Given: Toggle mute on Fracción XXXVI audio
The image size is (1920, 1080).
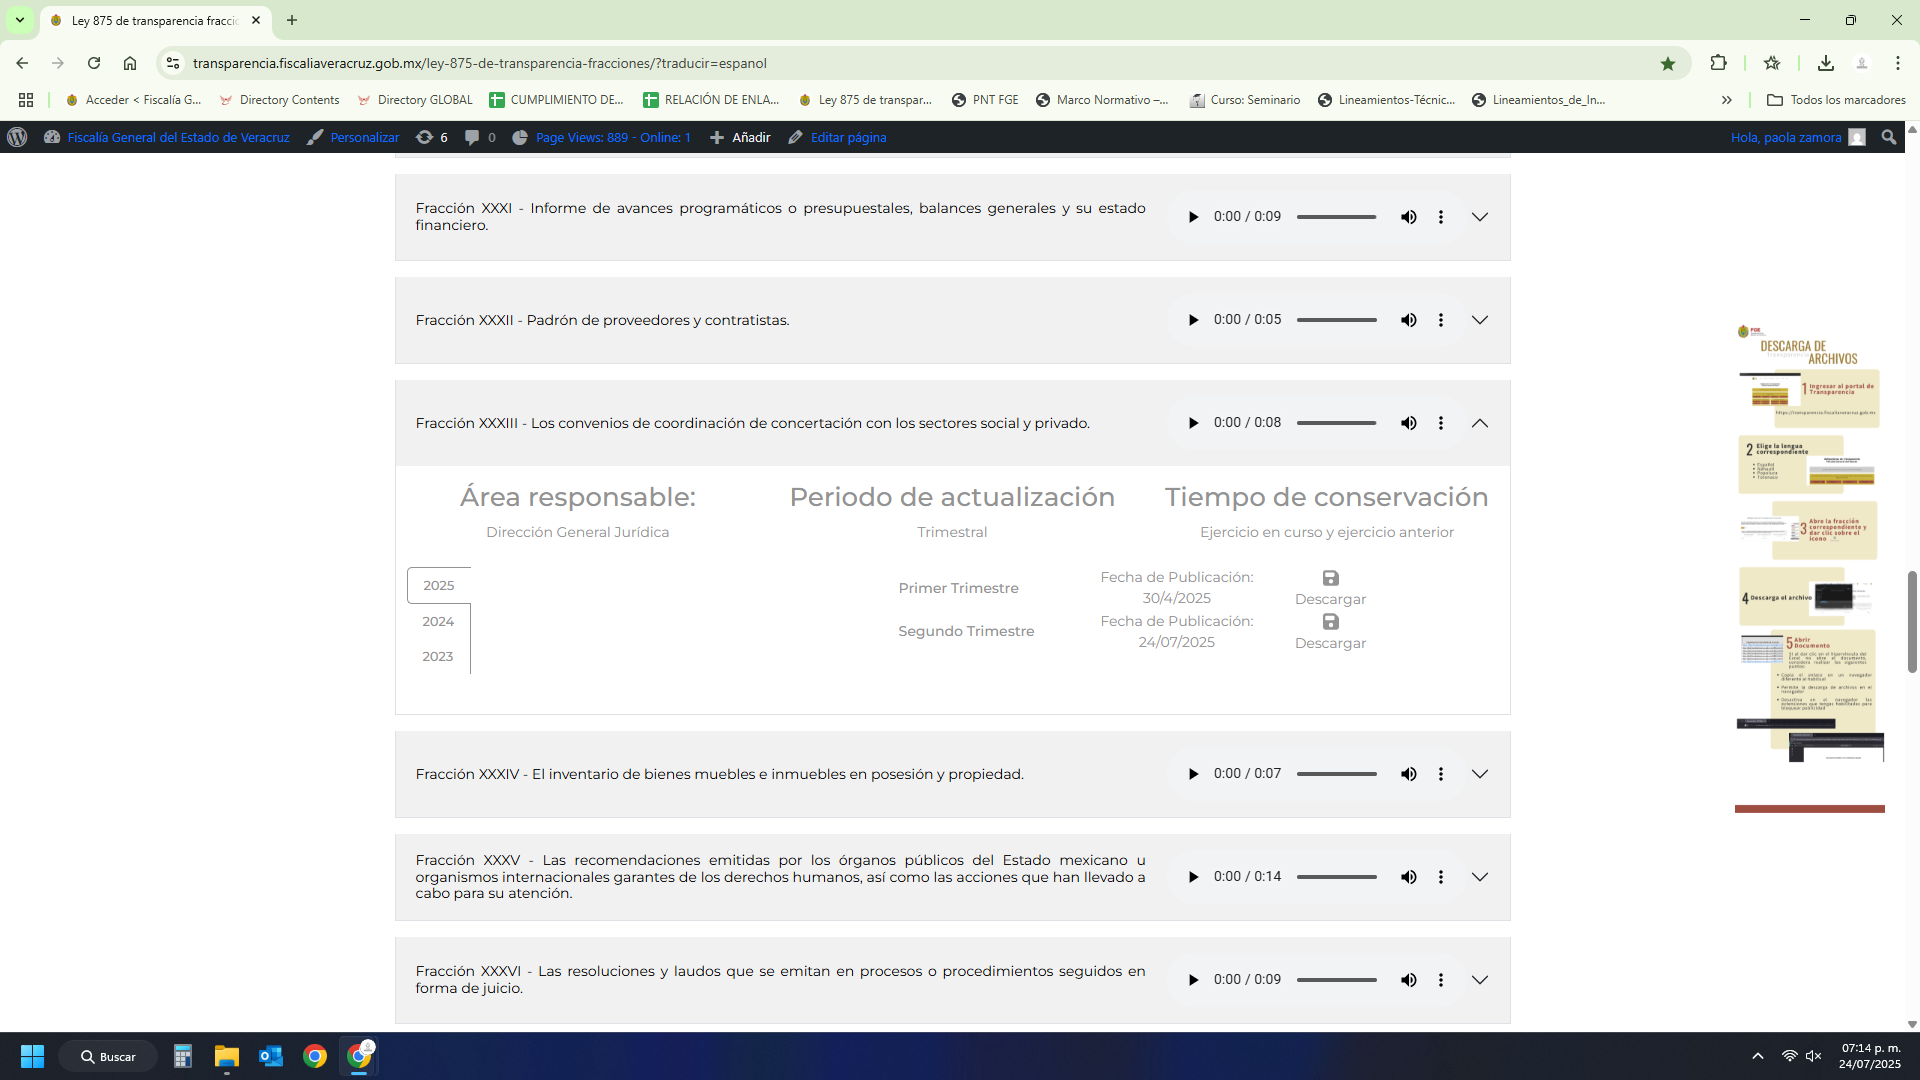Looking at the screenshot, I should click(1409, 980).
